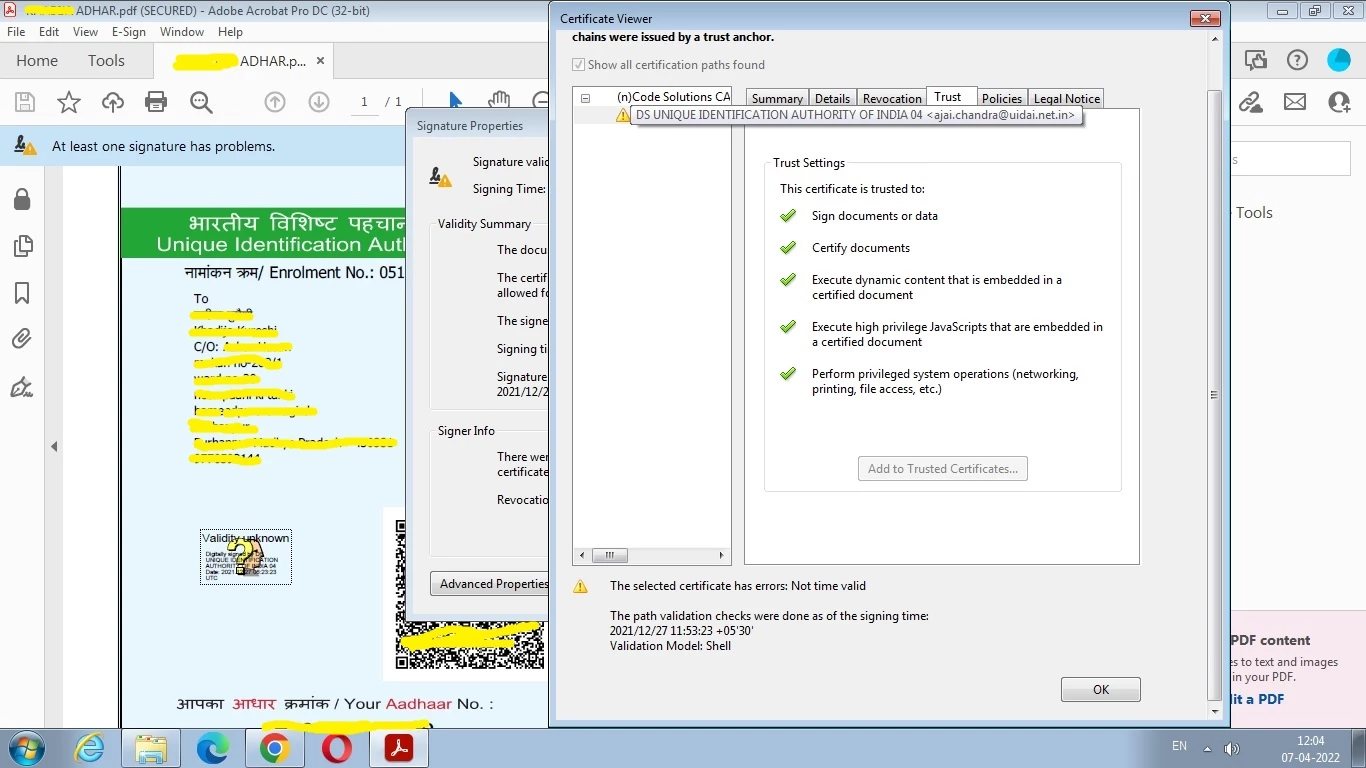Show hidden system tray icons
This screenshot has width=1366, height=768.
(x=1207, y=748)
